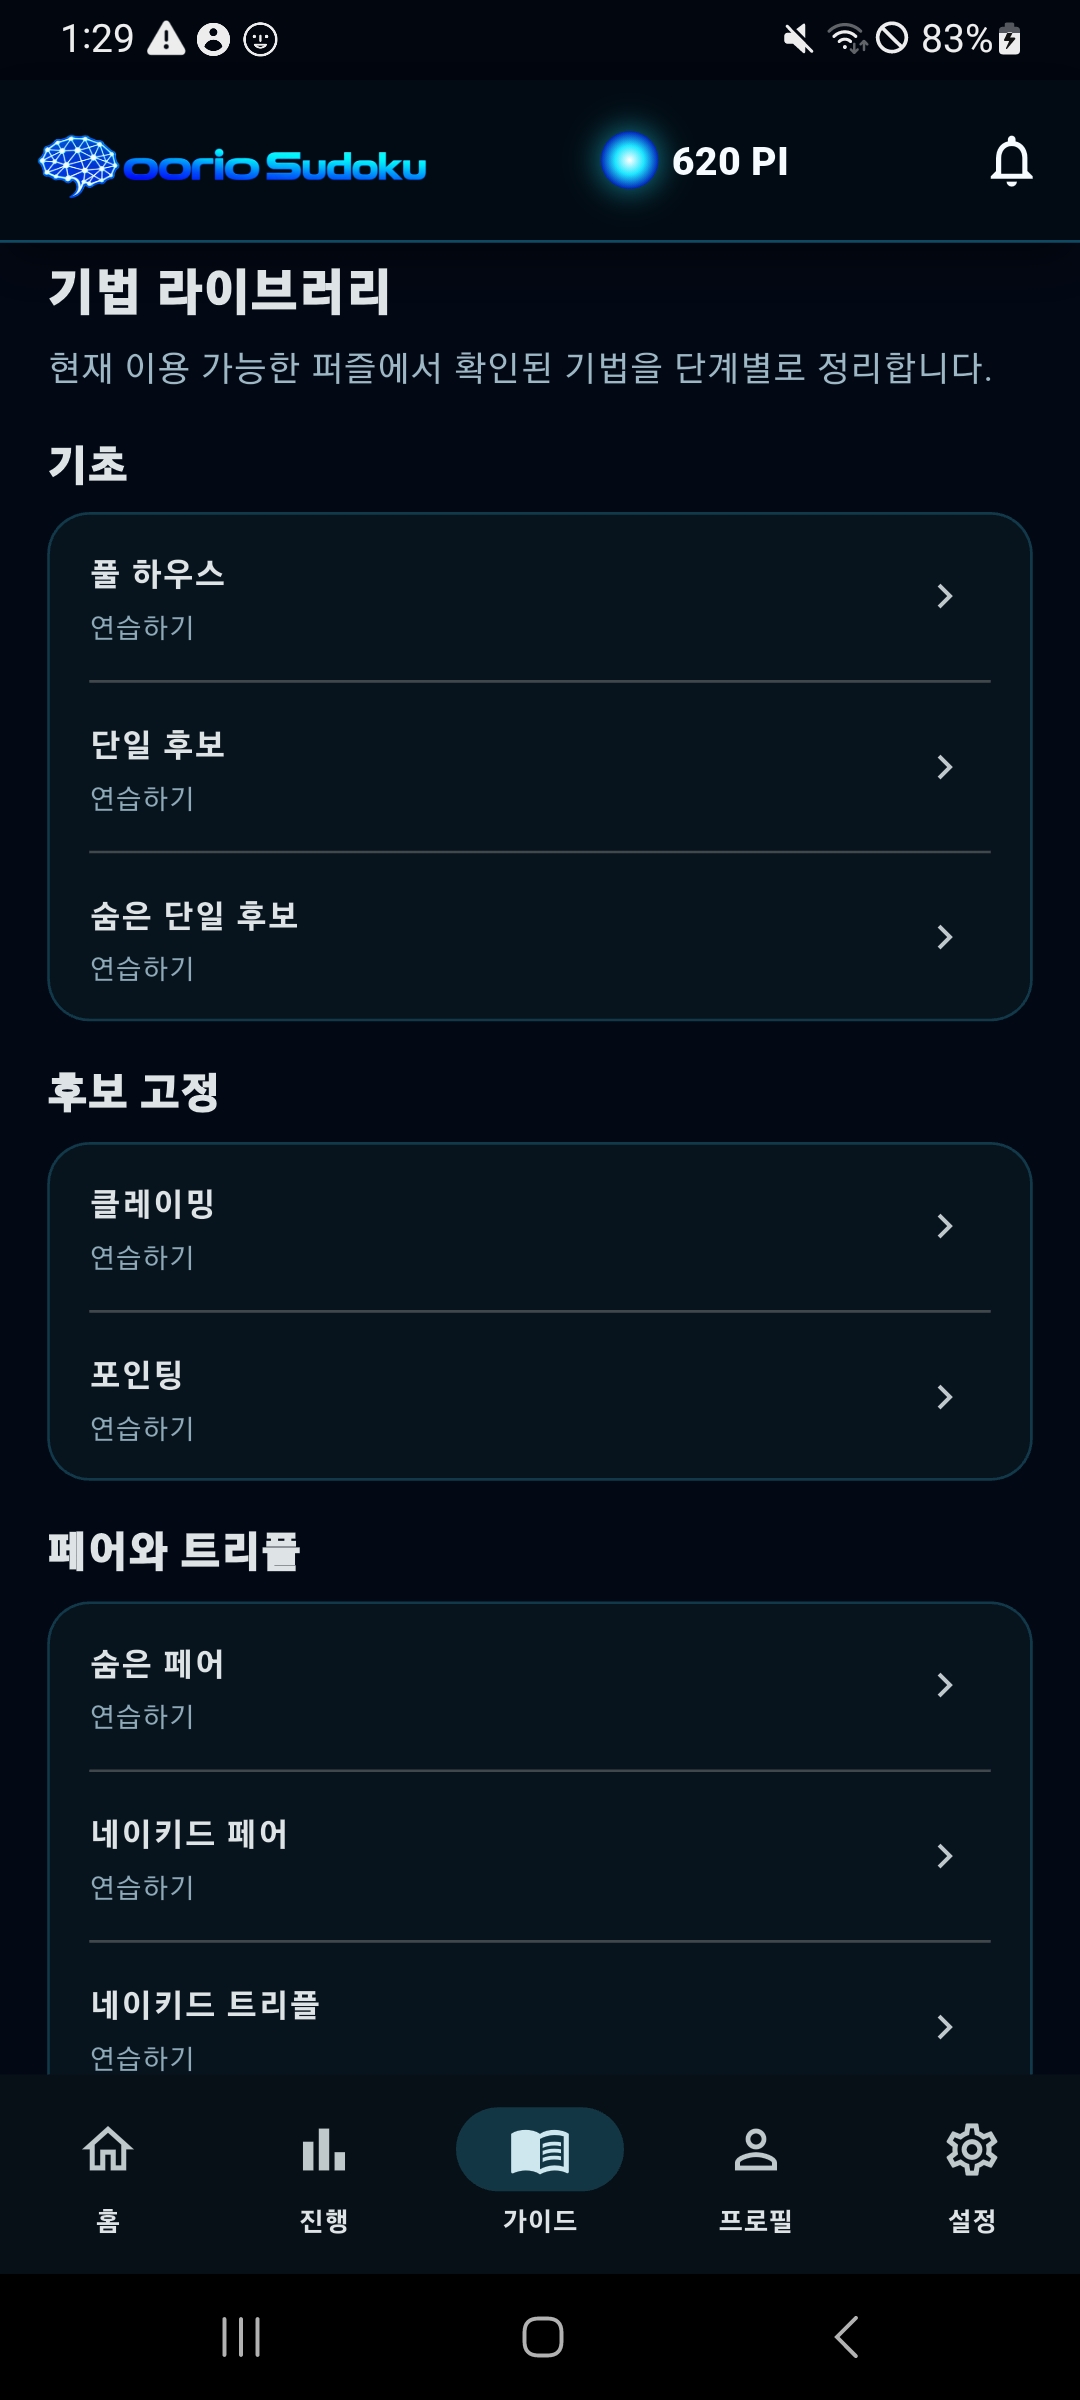Open the 설정 gear icon
Screen dimensions: 1080x2400
[972, 2149]
